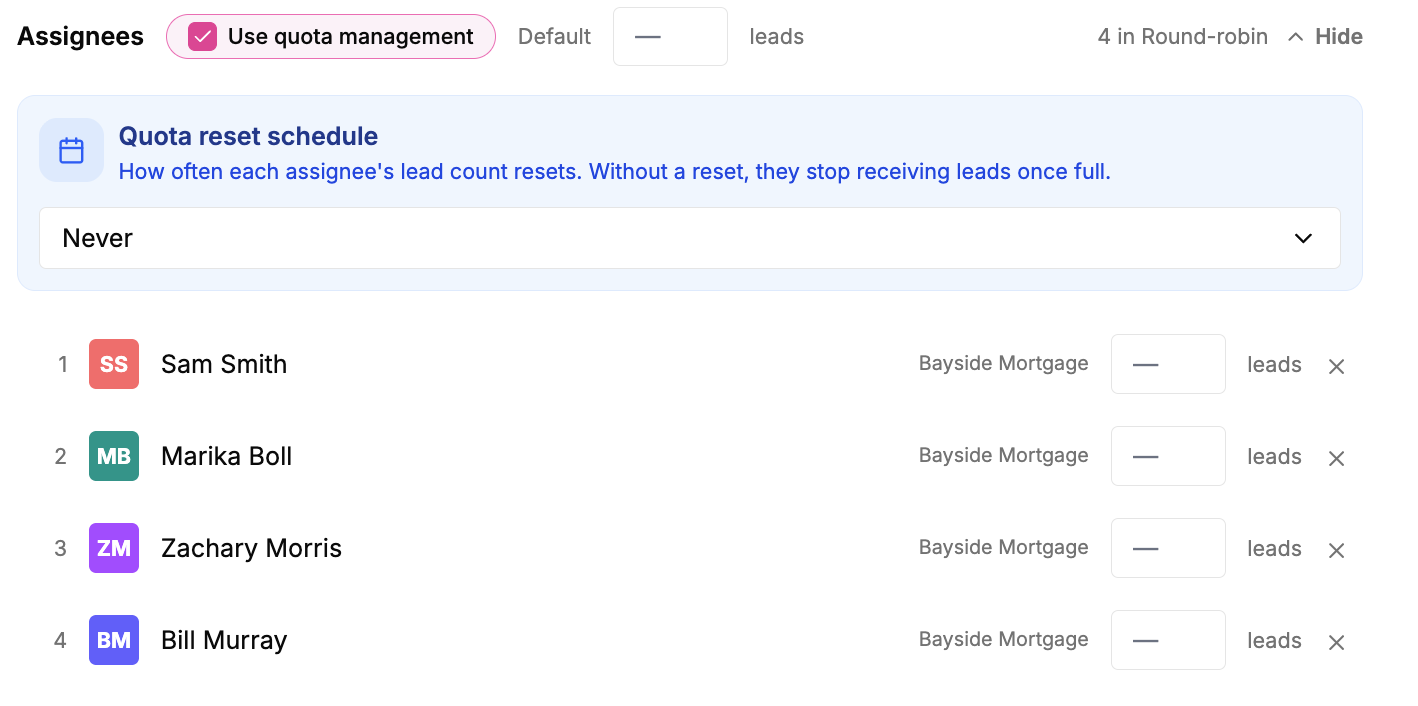Remove Zachary Morris with the X icon
Screen dimensions: 1418x706
pos(1336,550)
